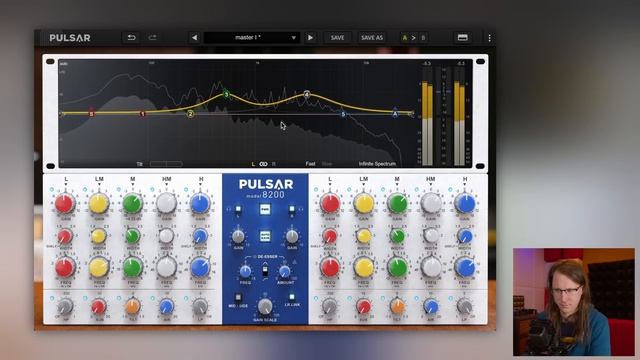This screenshot has width=640, height=360.
Task: Toggle left channel L band enable LED
Action: point(51,190)
